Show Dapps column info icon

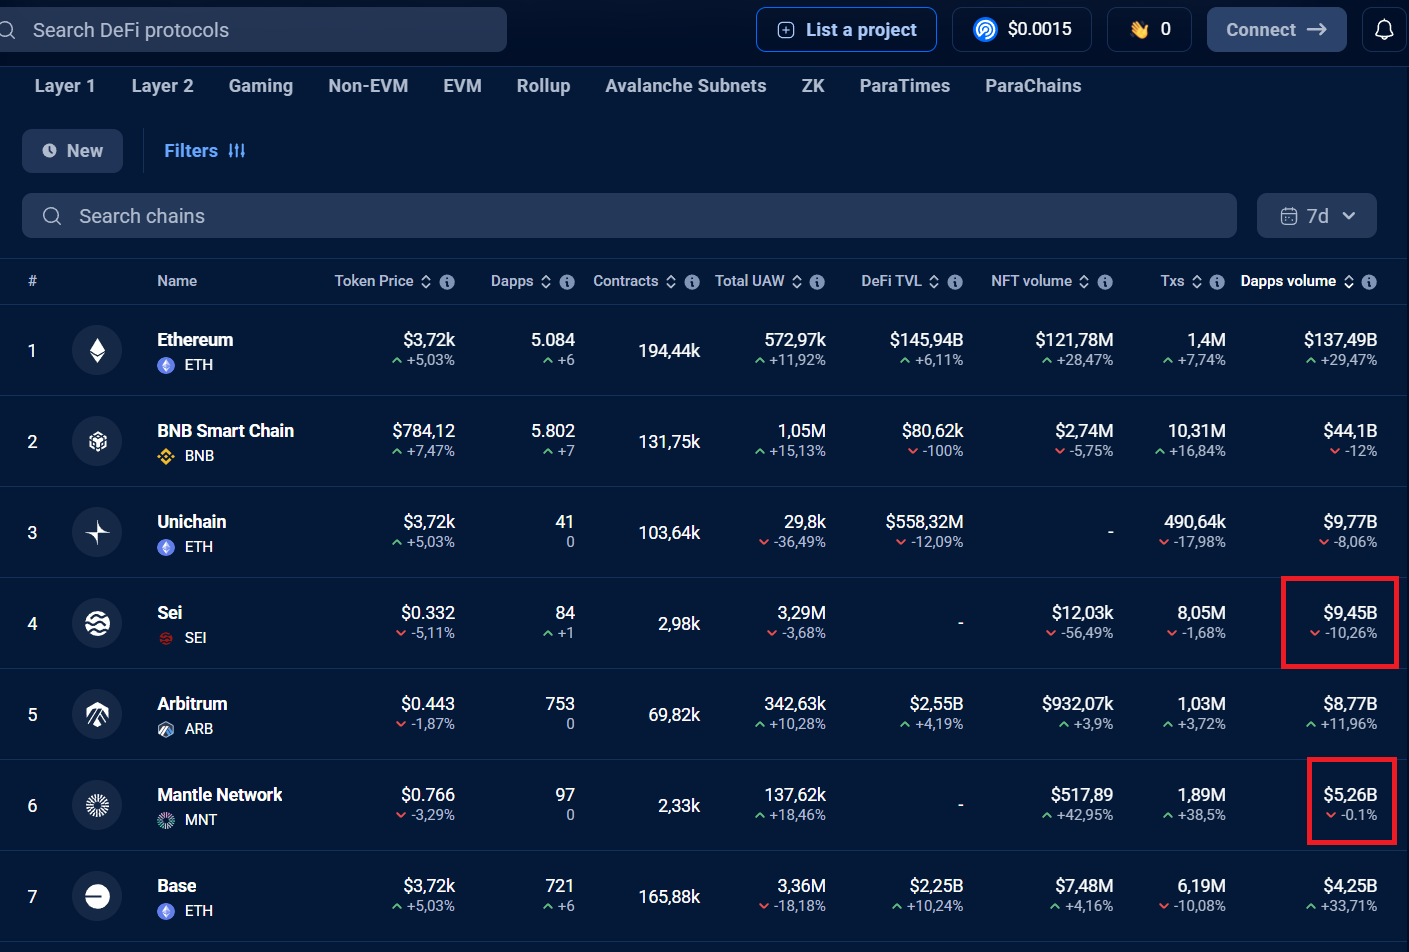pos(567,282)
